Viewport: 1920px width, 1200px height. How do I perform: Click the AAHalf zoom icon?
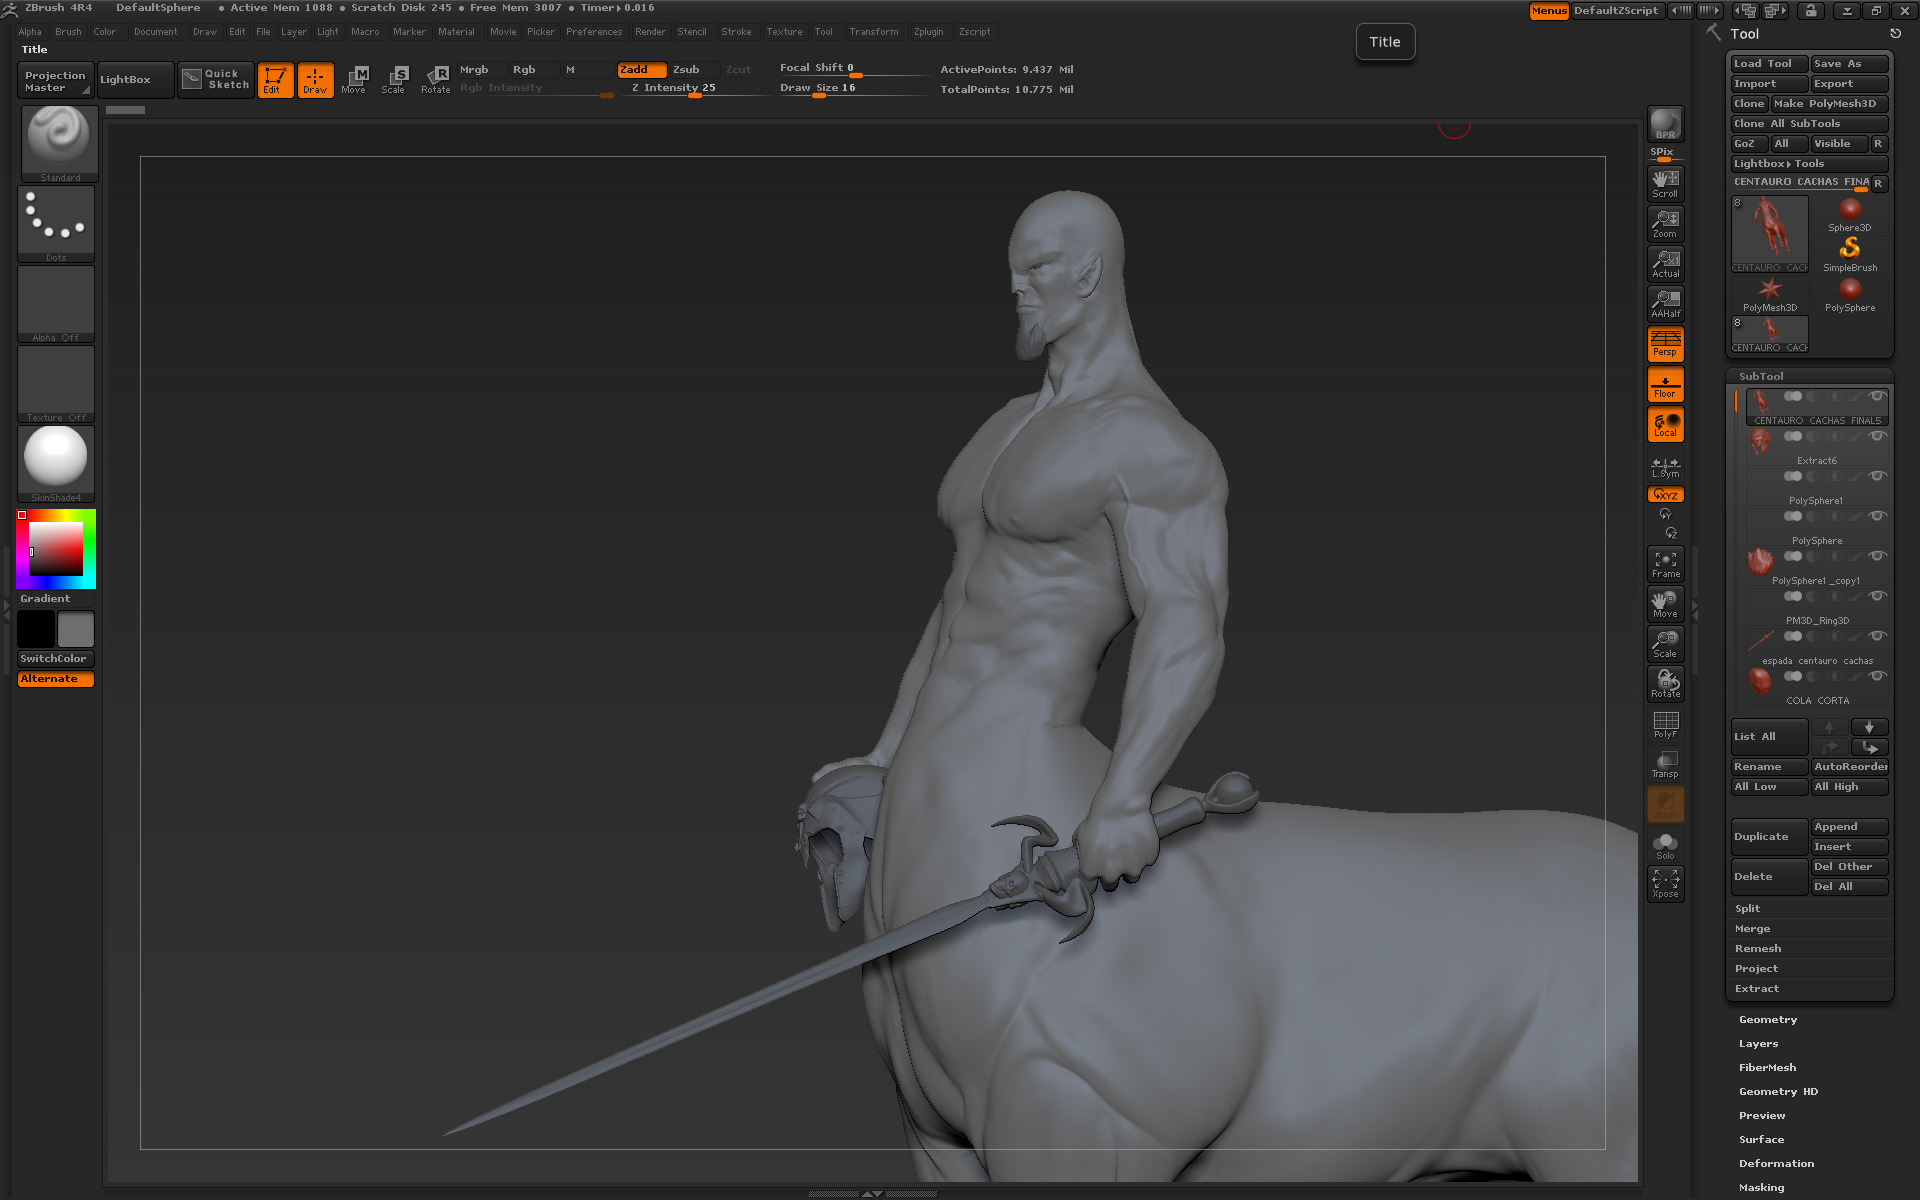1665,303
